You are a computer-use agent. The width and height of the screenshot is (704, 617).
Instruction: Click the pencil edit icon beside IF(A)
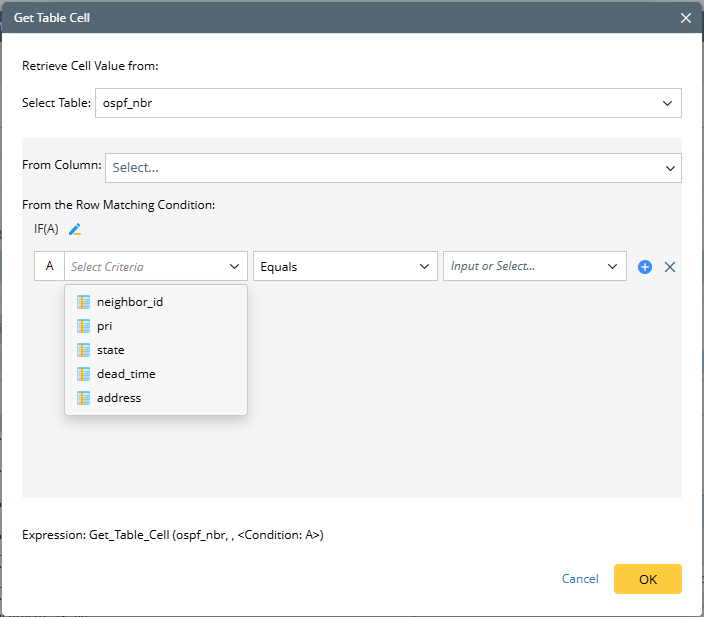75,229
